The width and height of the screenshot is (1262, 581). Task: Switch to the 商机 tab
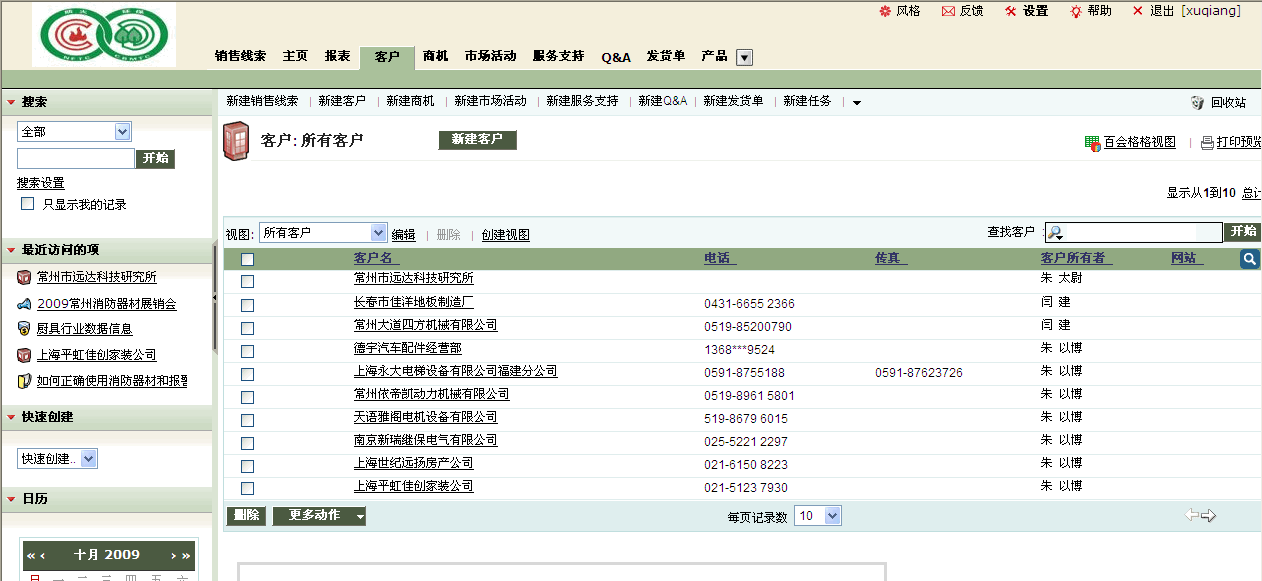tap(435, 57)
